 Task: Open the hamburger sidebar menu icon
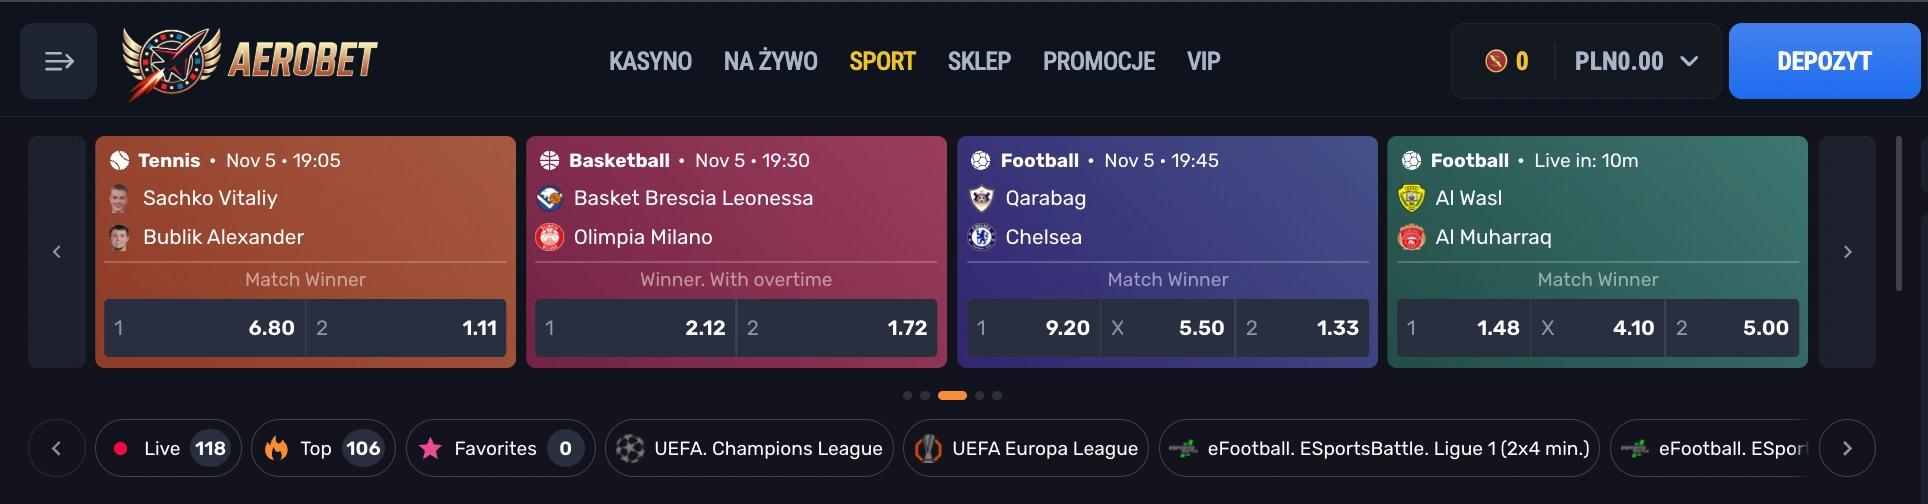coord(59,62)
